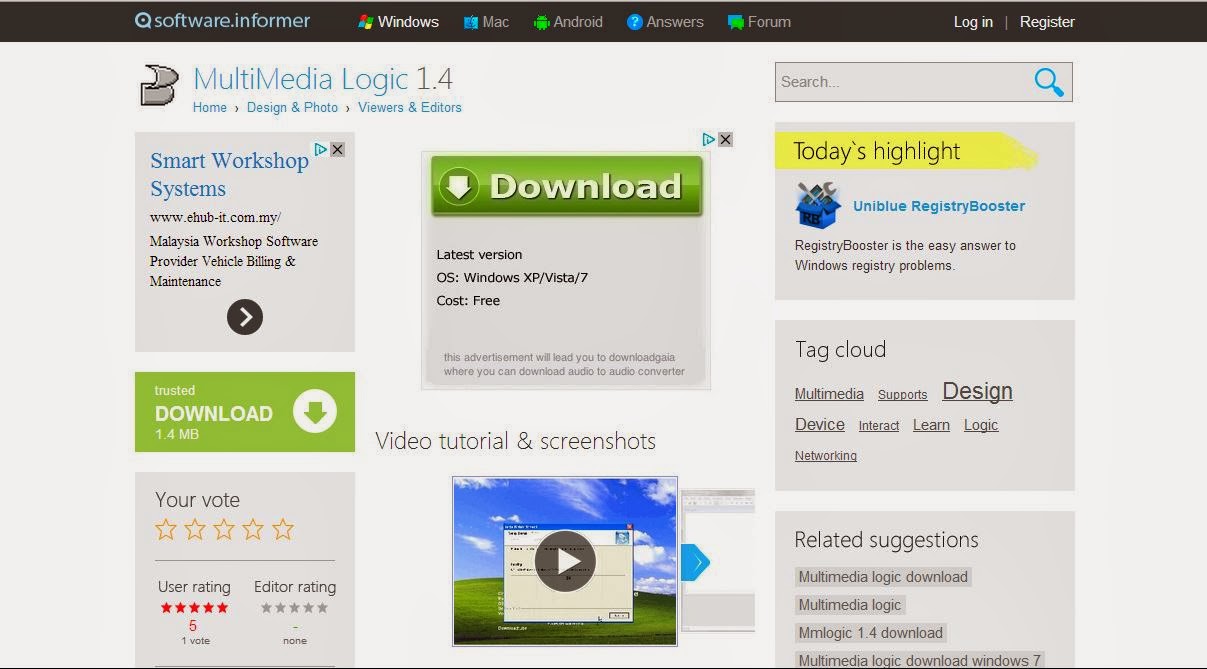Rate two stars in Your vote

(x=195, y=529)
